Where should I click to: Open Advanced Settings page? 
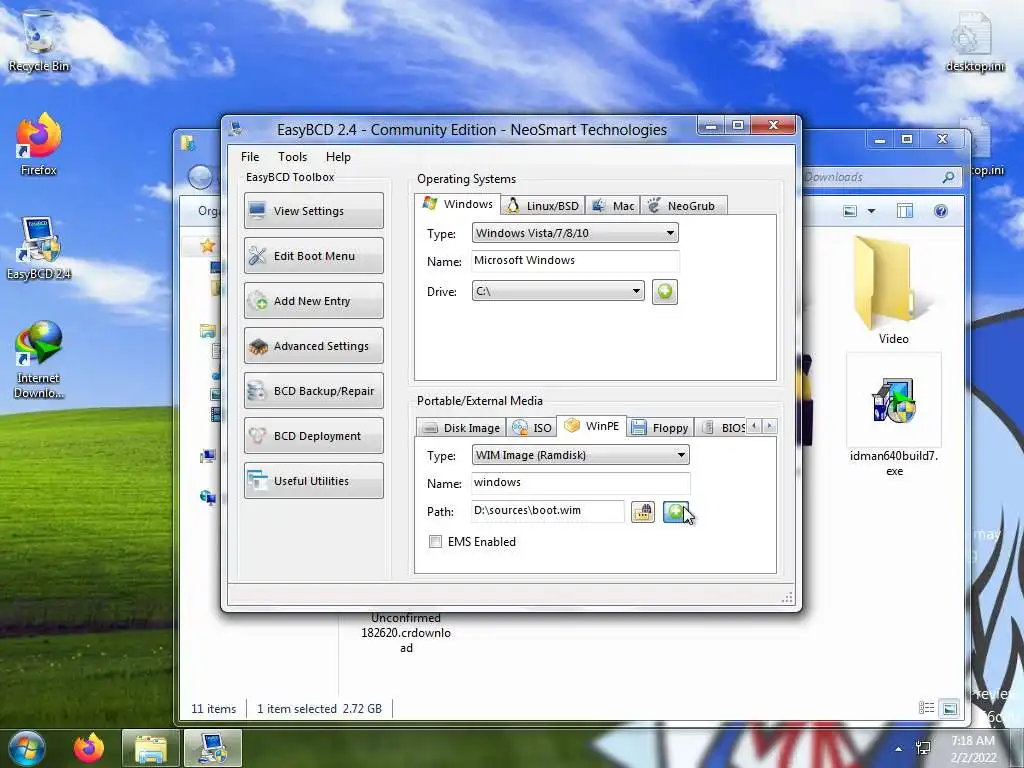pyautogui.click(x=313, y=345)
